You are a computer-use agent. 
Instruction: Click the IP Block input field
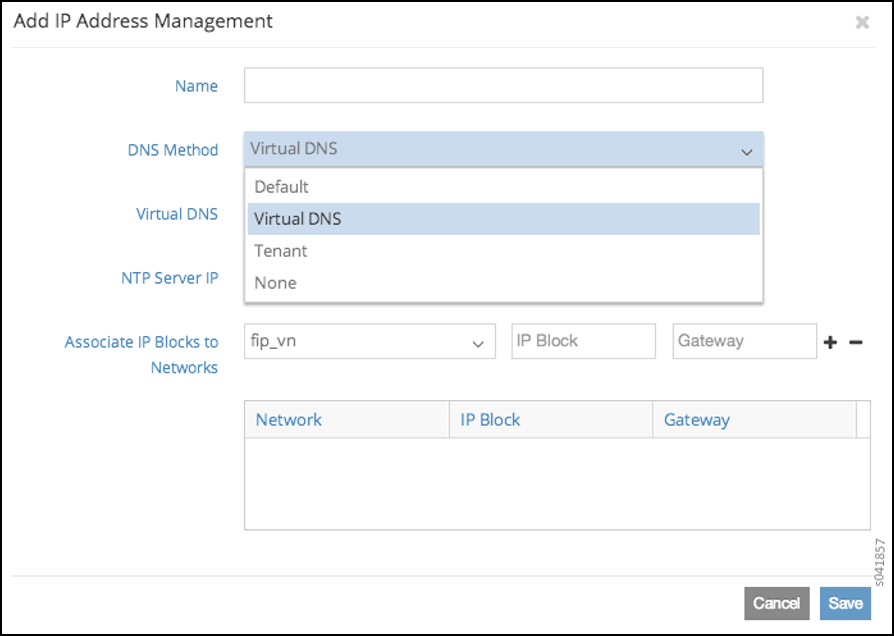point(583,341)
